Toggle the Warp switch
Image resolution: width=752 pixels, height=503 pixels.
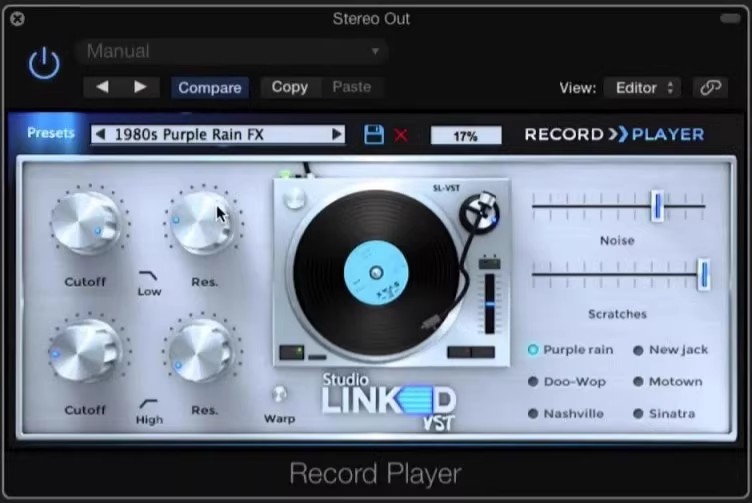279,395
